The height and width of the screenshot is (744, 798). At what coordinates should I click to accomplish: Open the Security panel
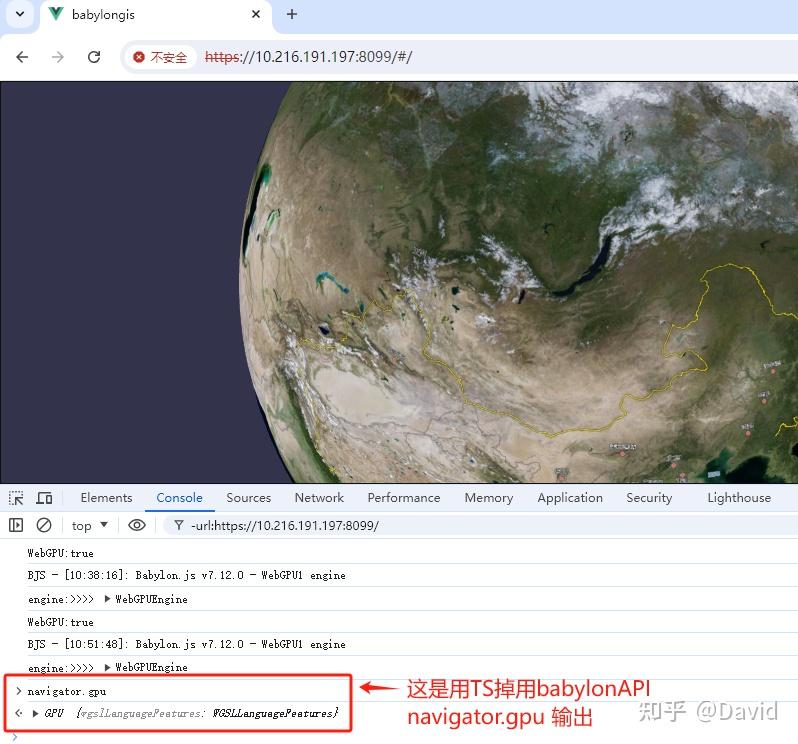[x=649, y=498]
